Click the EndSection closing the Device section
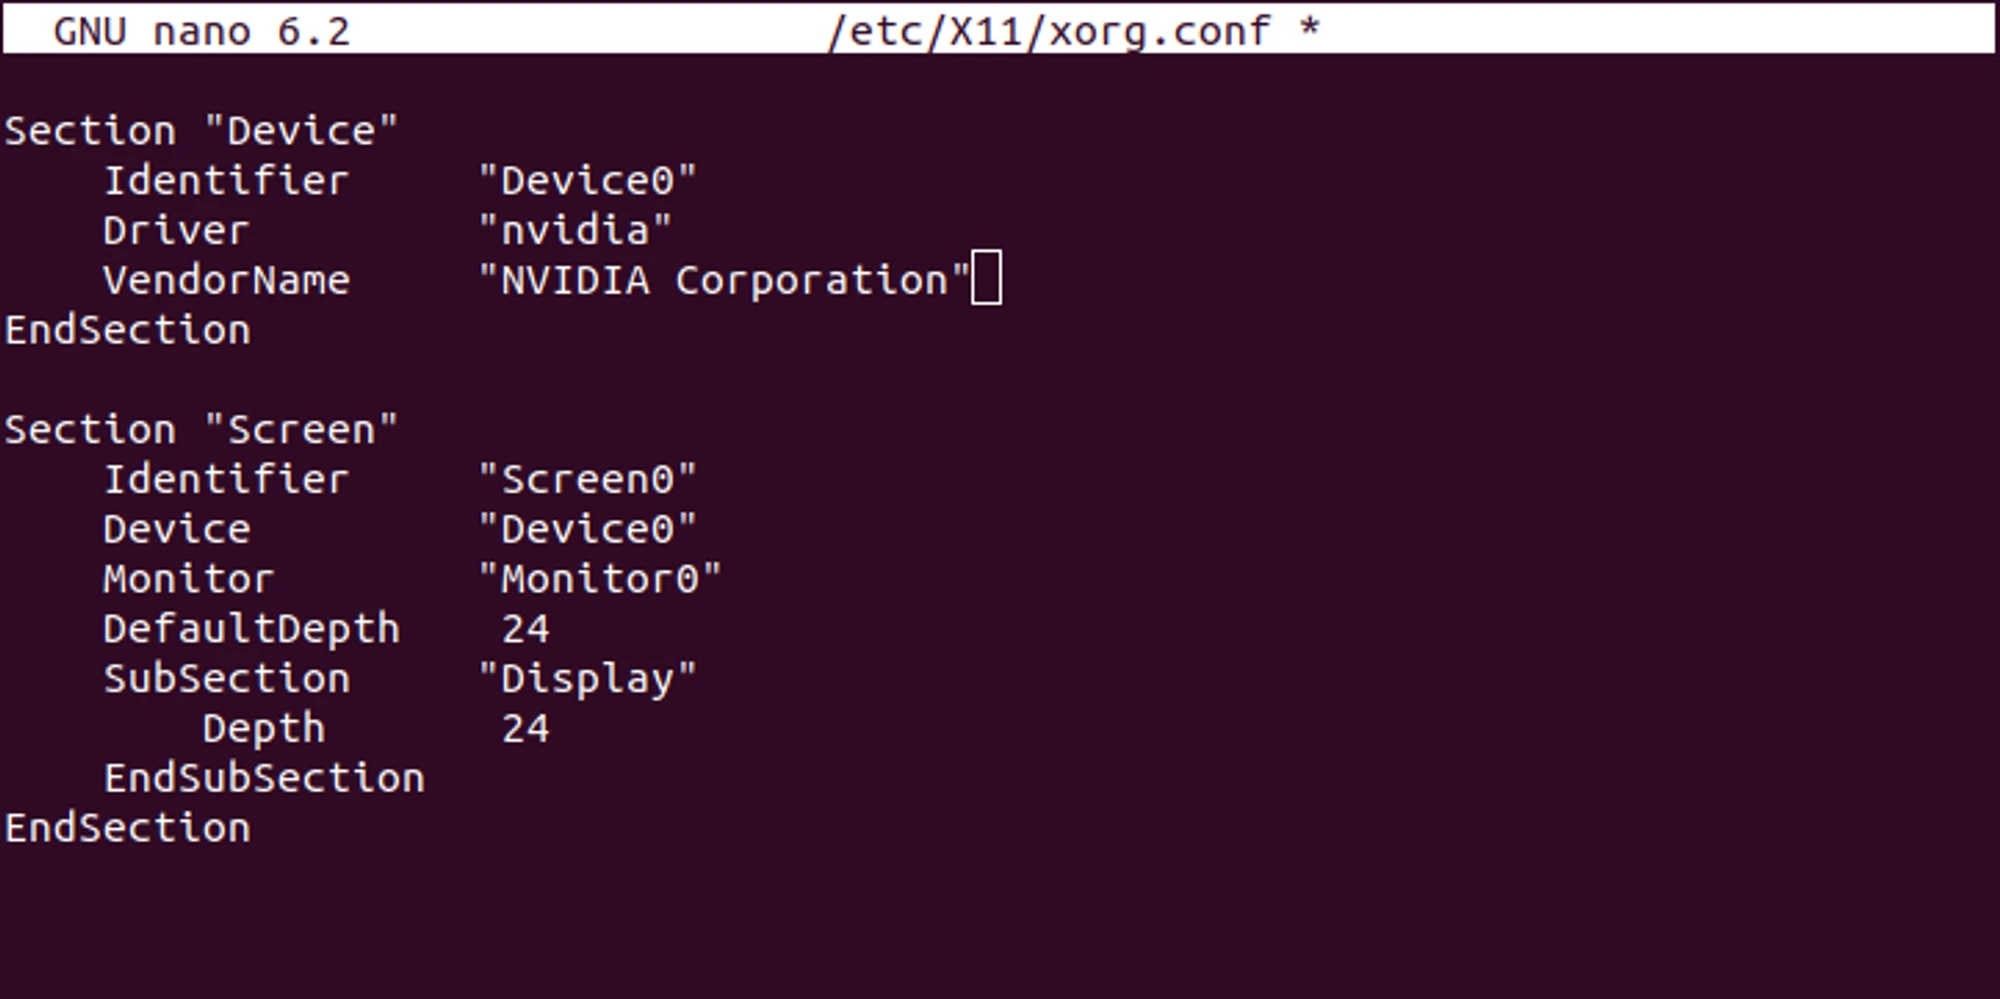The height and width of the screenshot is (999, 2000). [127, 331]
